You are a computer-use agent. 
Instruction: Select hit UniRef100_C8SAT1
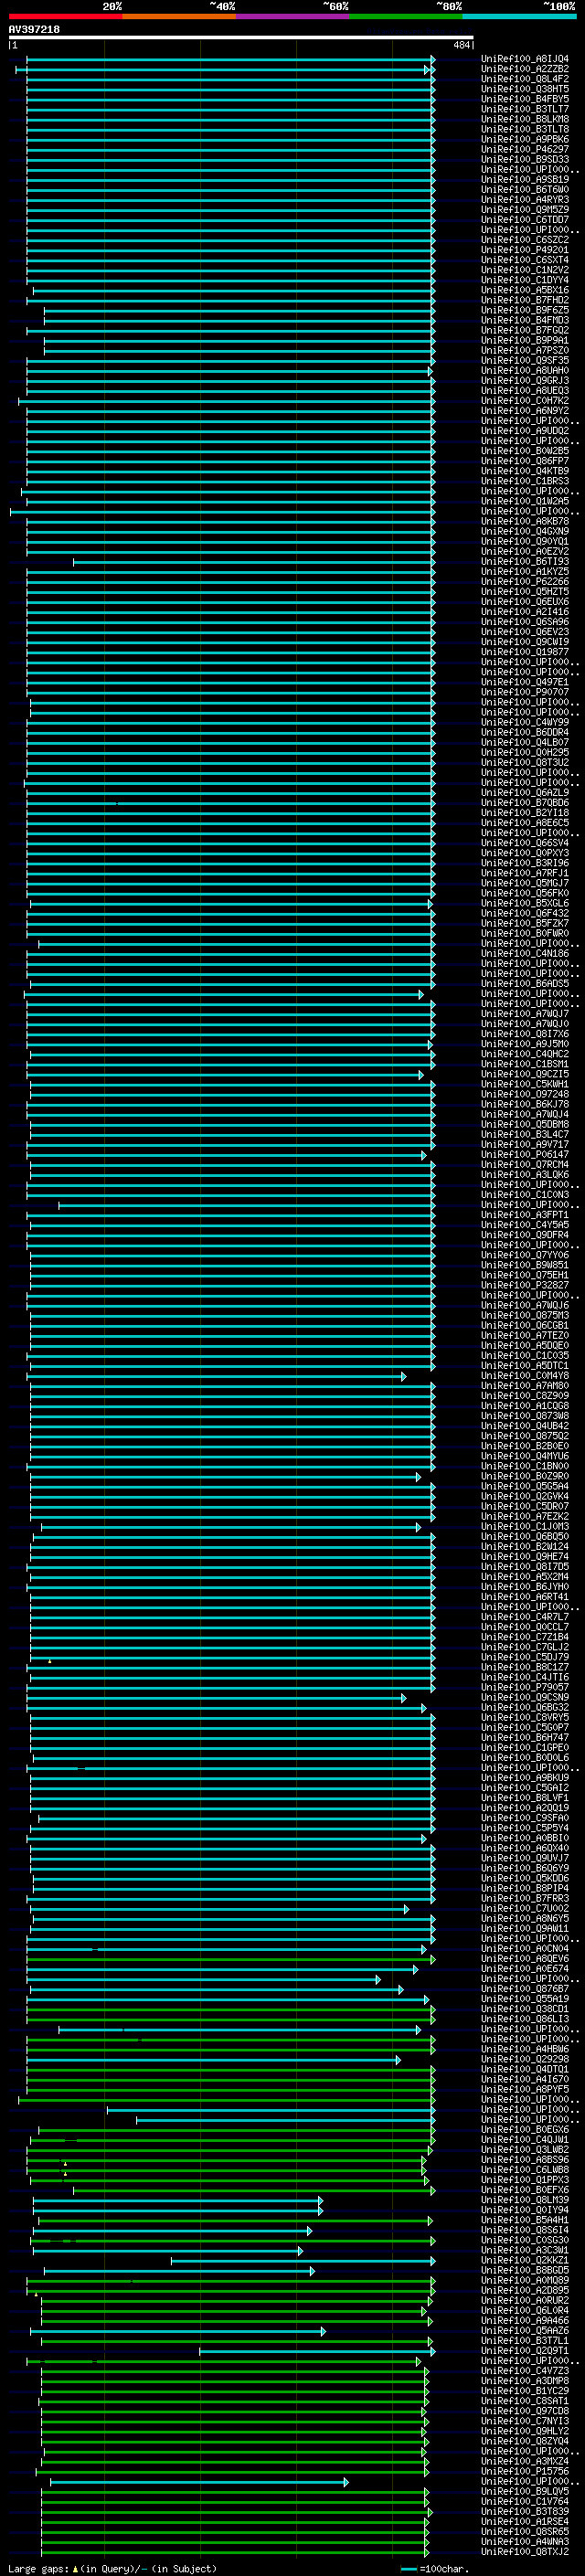click(524, 2400)
